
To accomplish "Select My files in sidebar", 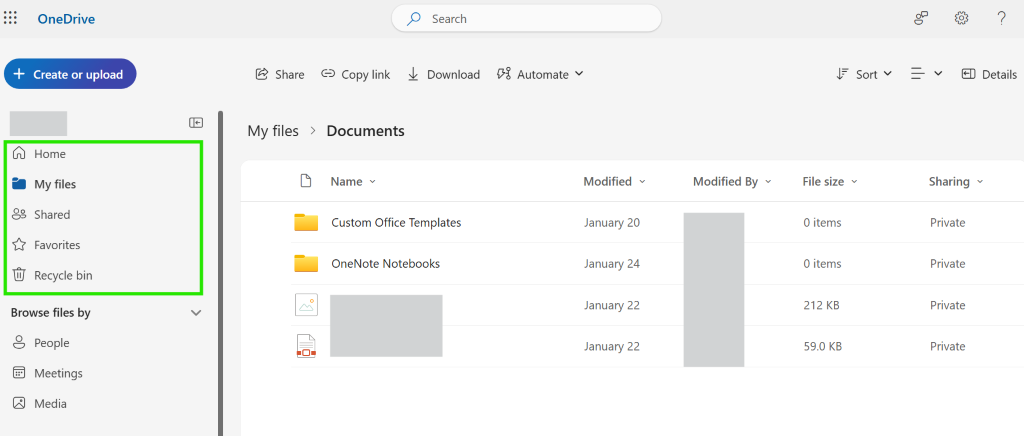I will [x=54, y=184].
